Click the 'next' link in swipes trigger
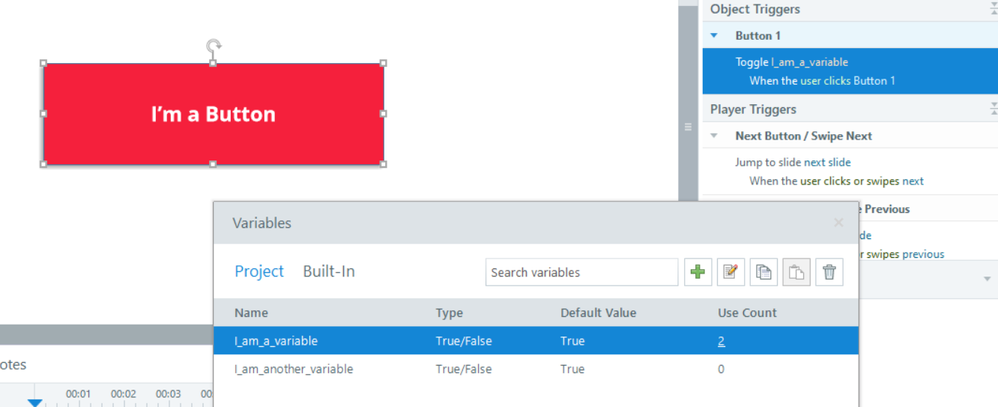The width and height of the screenshot is (998, 407). click(x=913, y=181)
